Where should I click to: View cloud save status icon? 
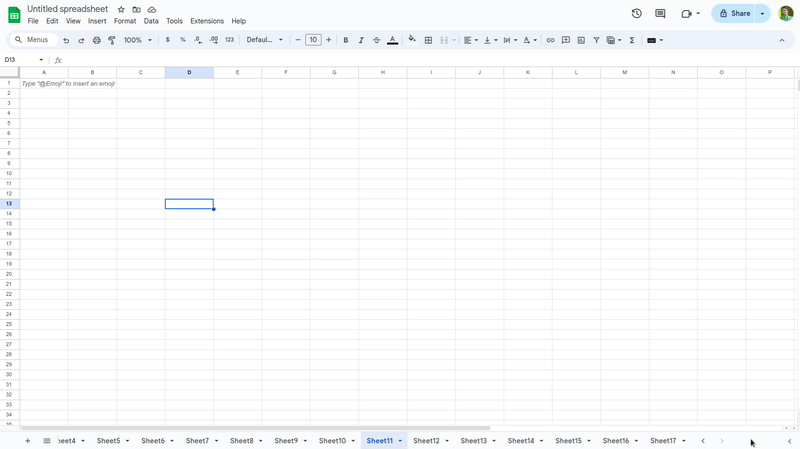pyautogui.click(x=152, y=10)
